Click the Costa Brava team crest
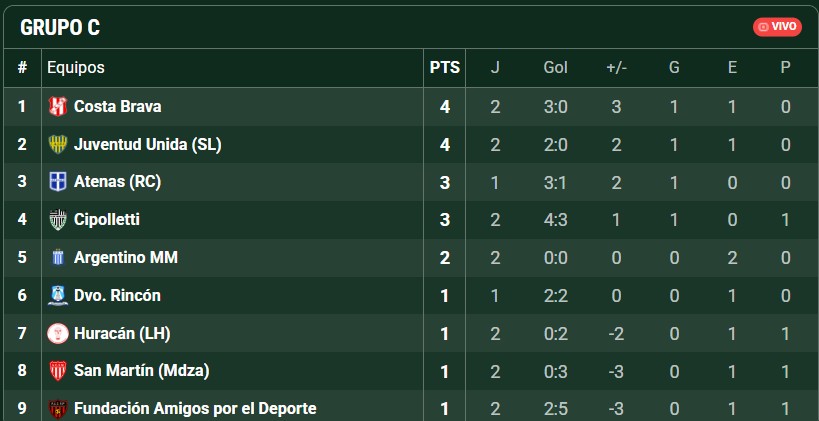 57,106
